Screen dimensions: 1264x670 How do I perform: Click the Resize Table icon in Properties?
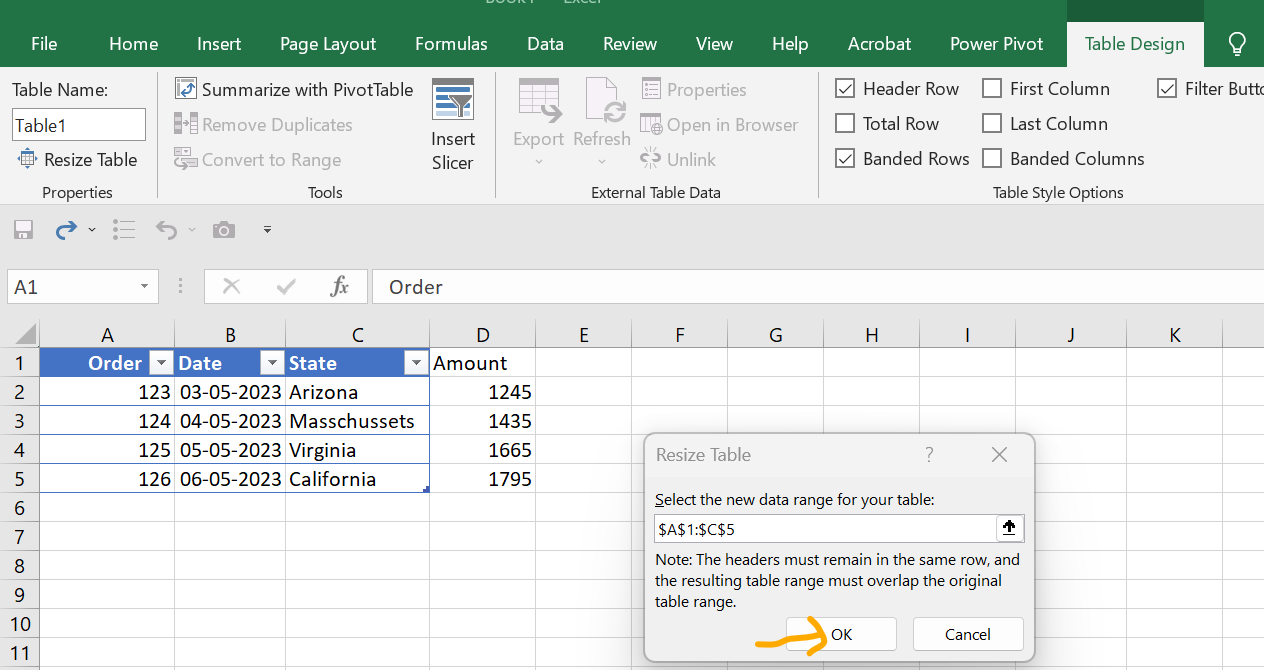coord(27,159)
